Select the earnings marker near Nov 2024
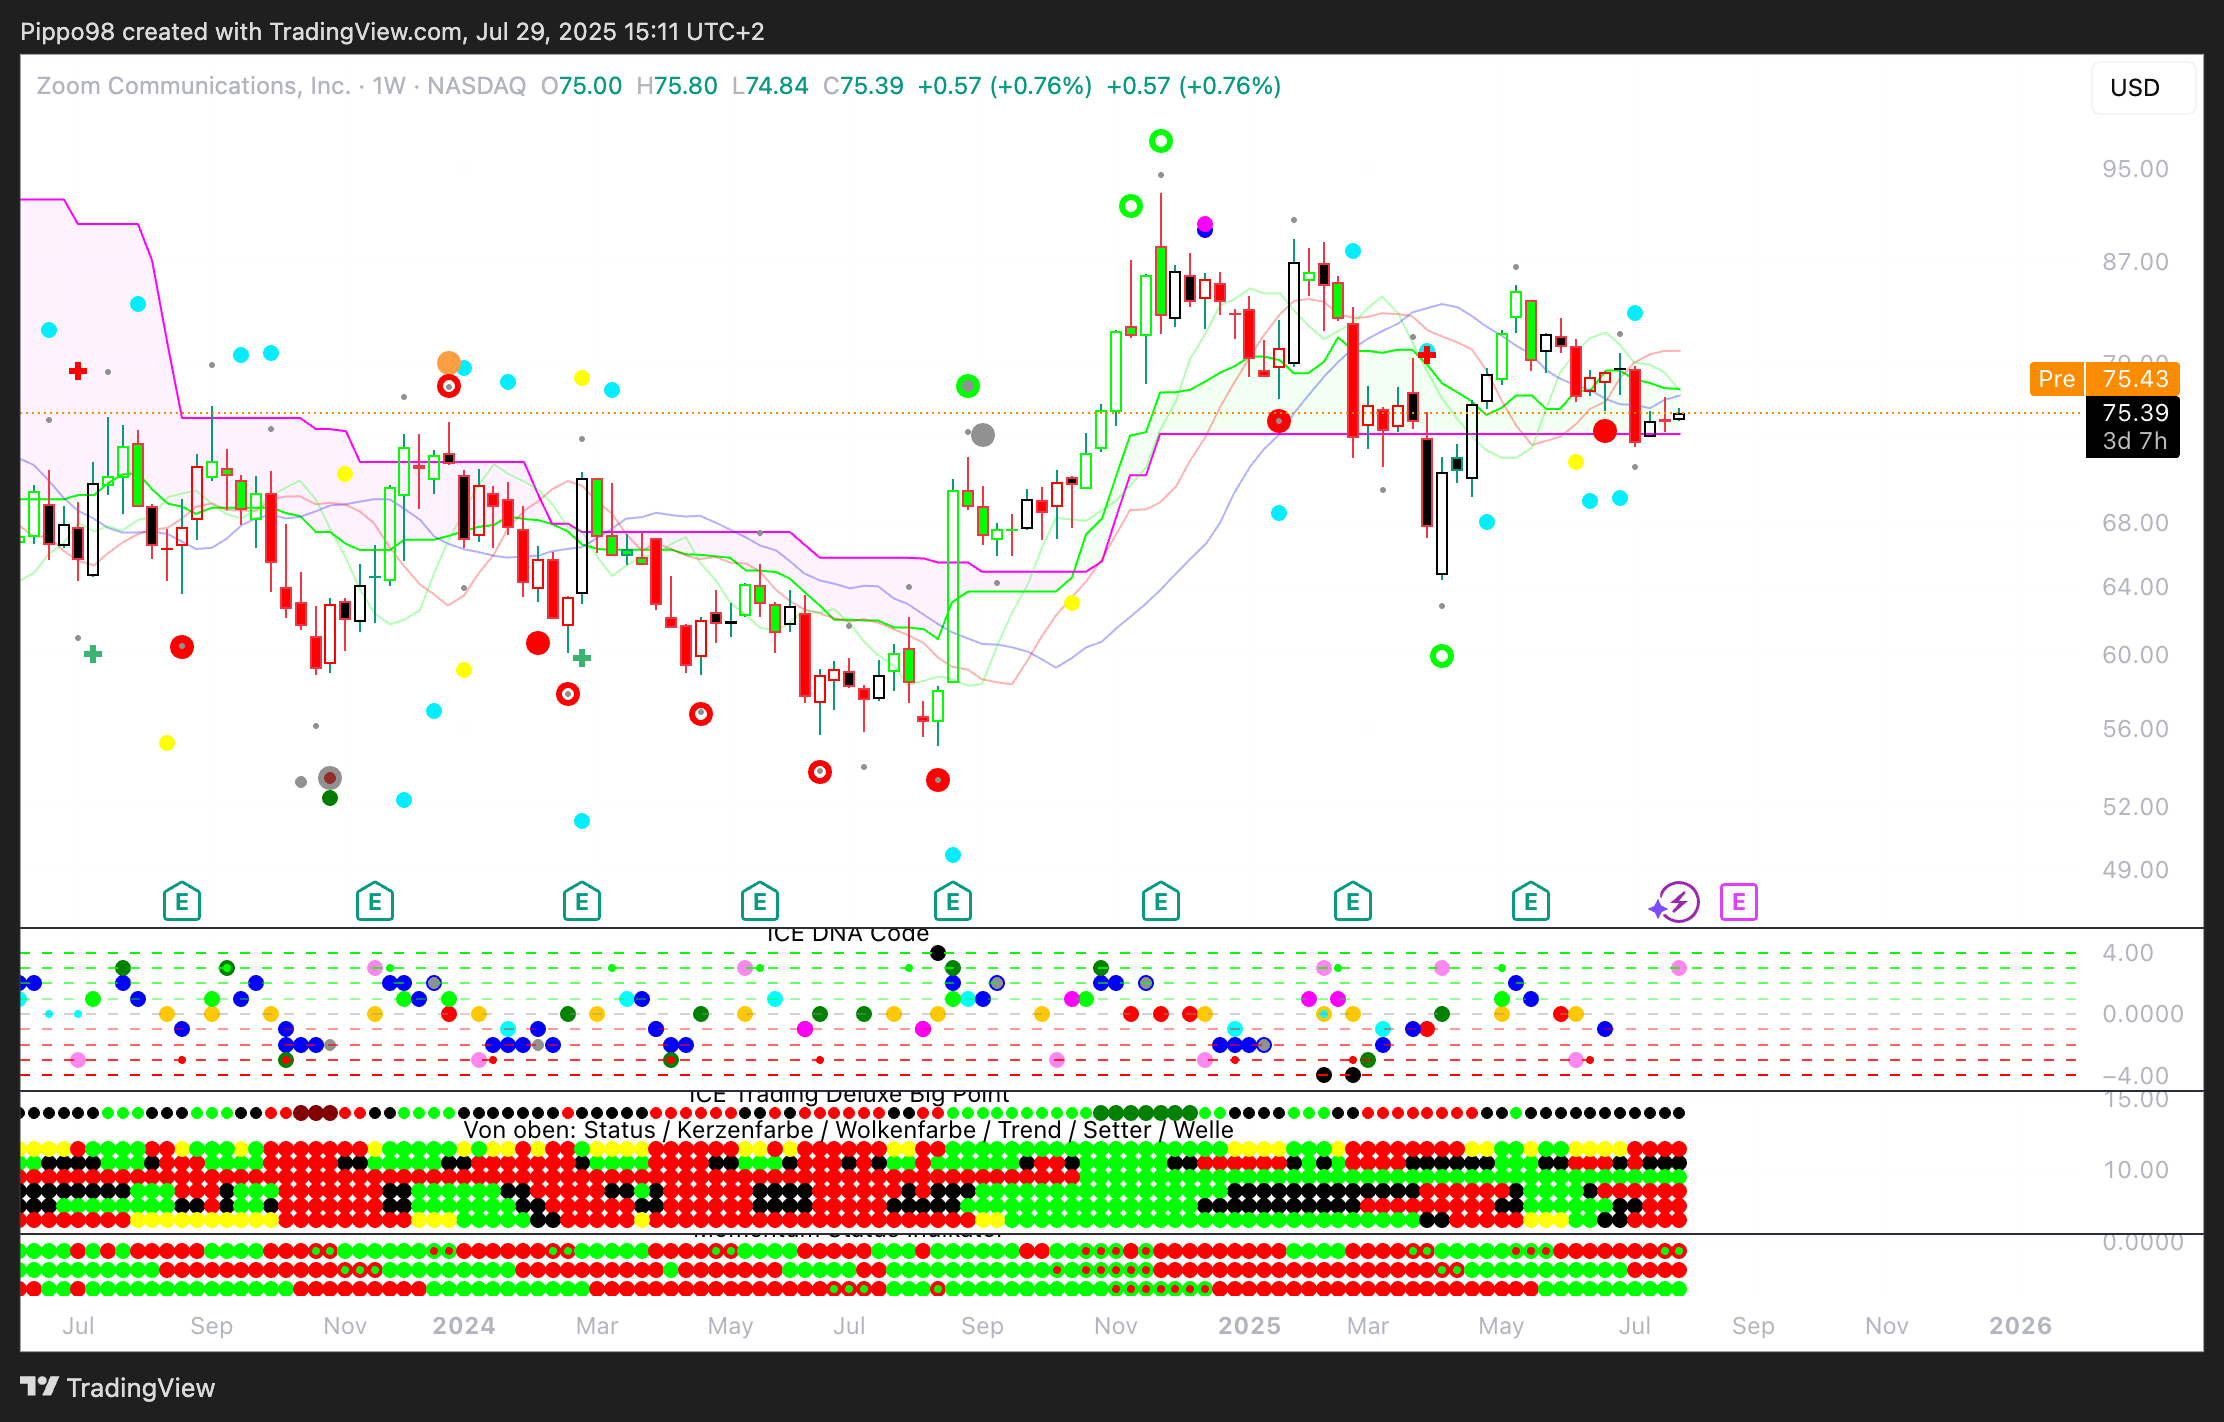 click(1160, 902)
